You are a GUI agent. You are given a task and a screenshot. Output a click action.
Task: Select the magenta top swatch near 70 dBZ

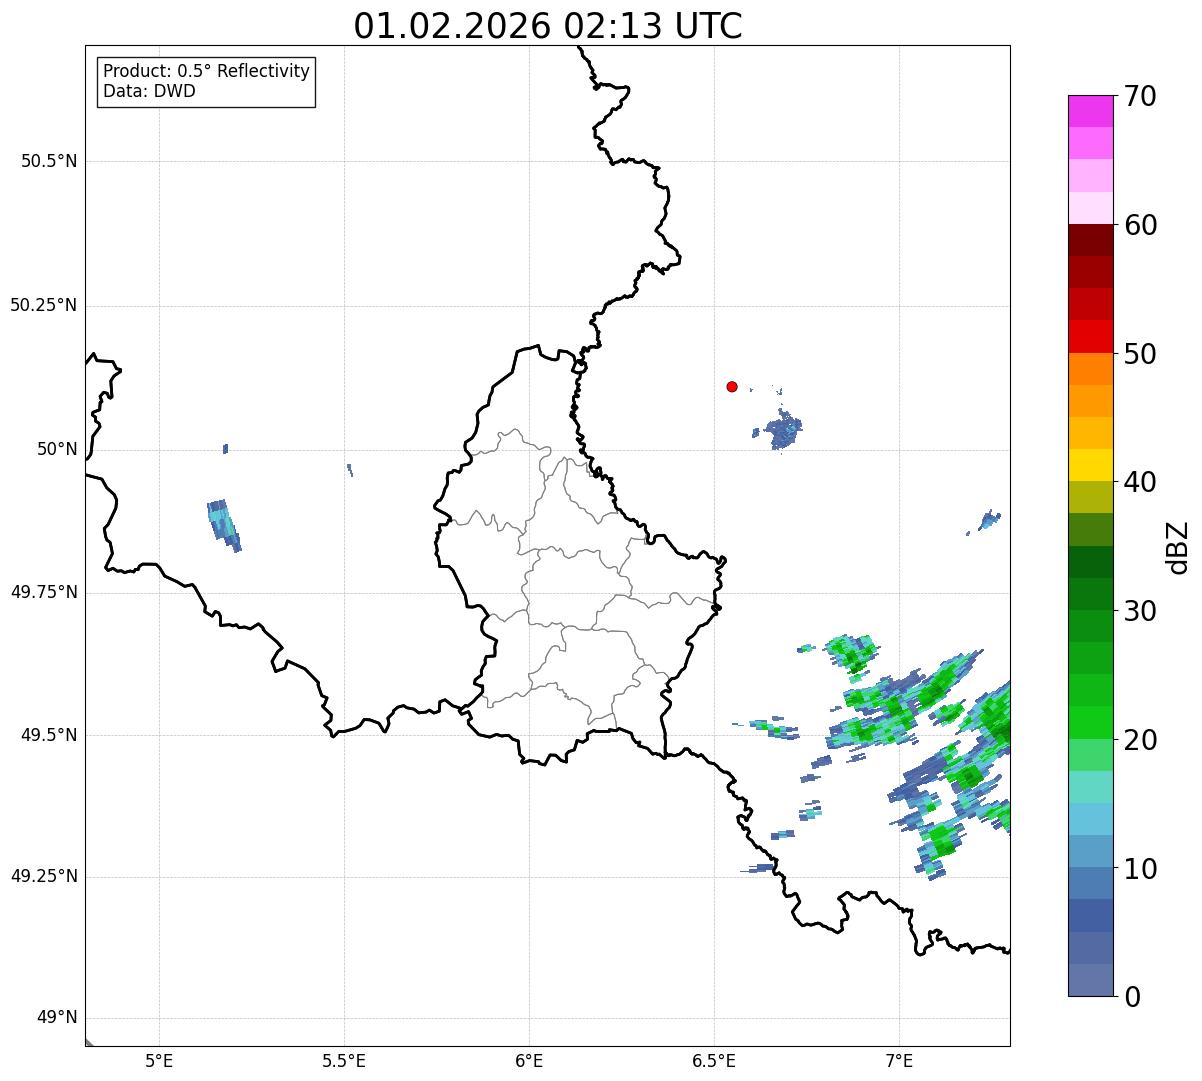click(x=1091, y=111)
